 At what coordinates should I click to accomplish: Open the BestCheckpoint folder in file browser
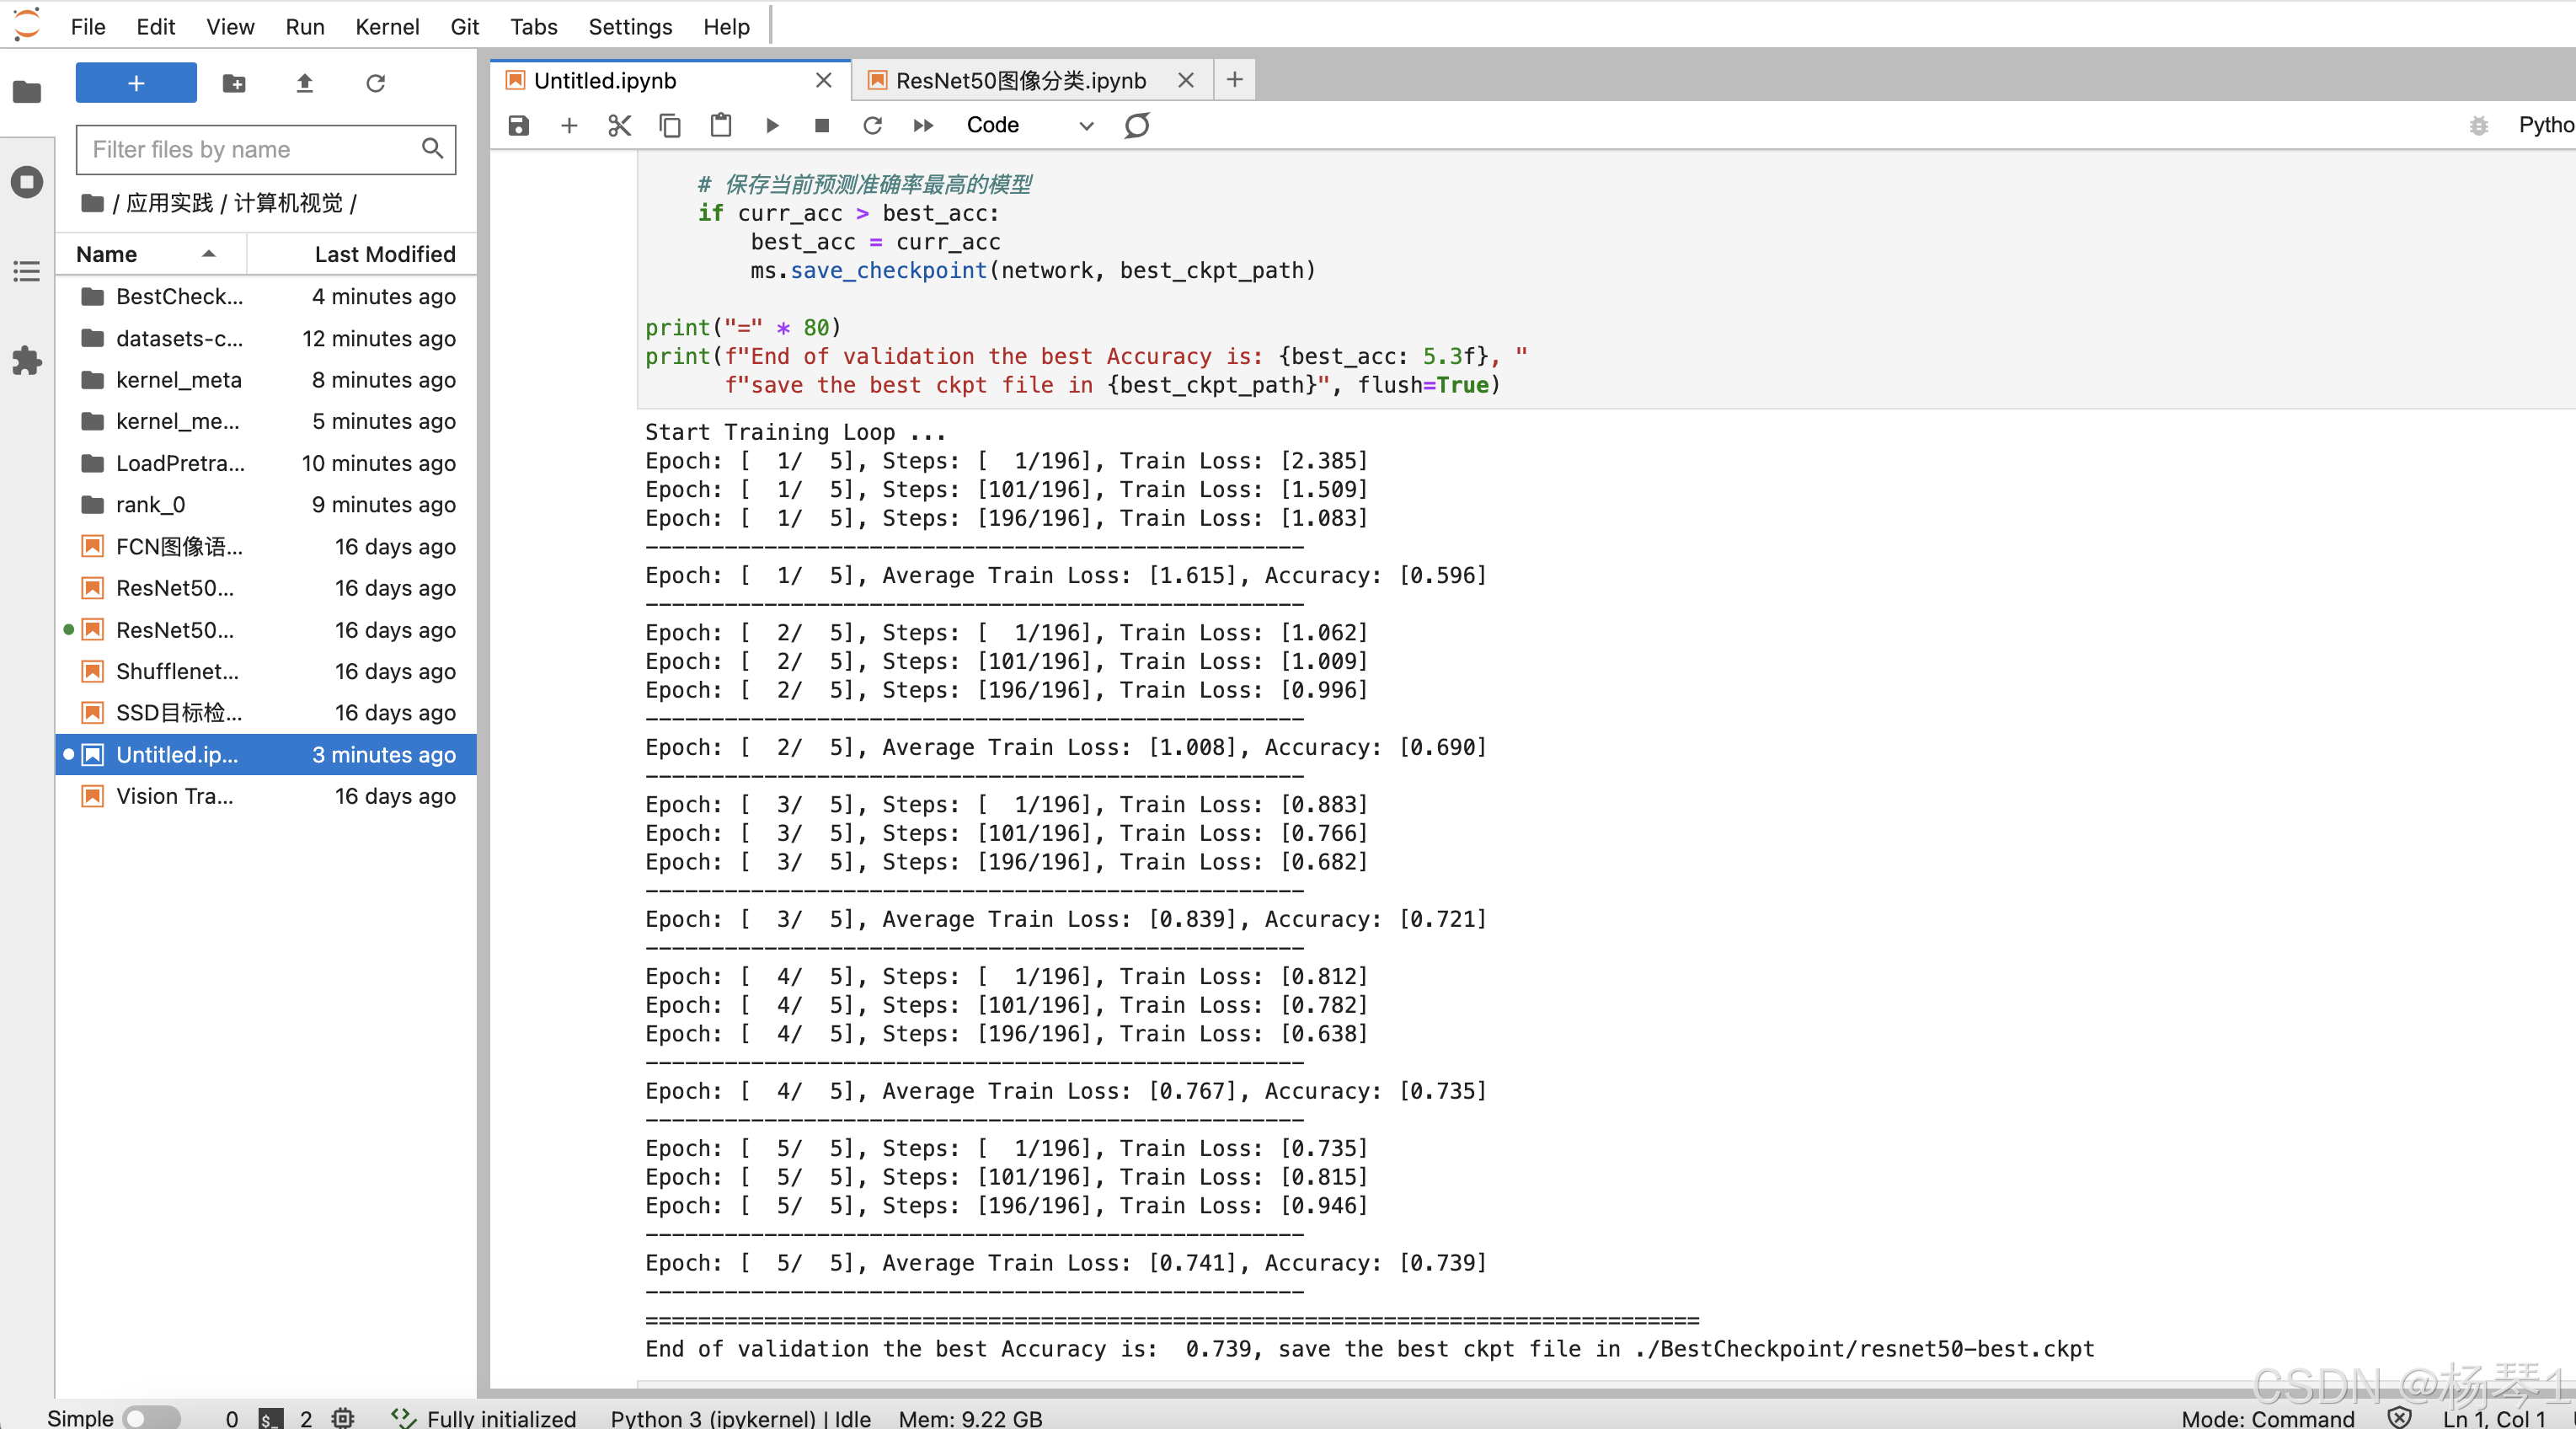click(x=179, y=296)
